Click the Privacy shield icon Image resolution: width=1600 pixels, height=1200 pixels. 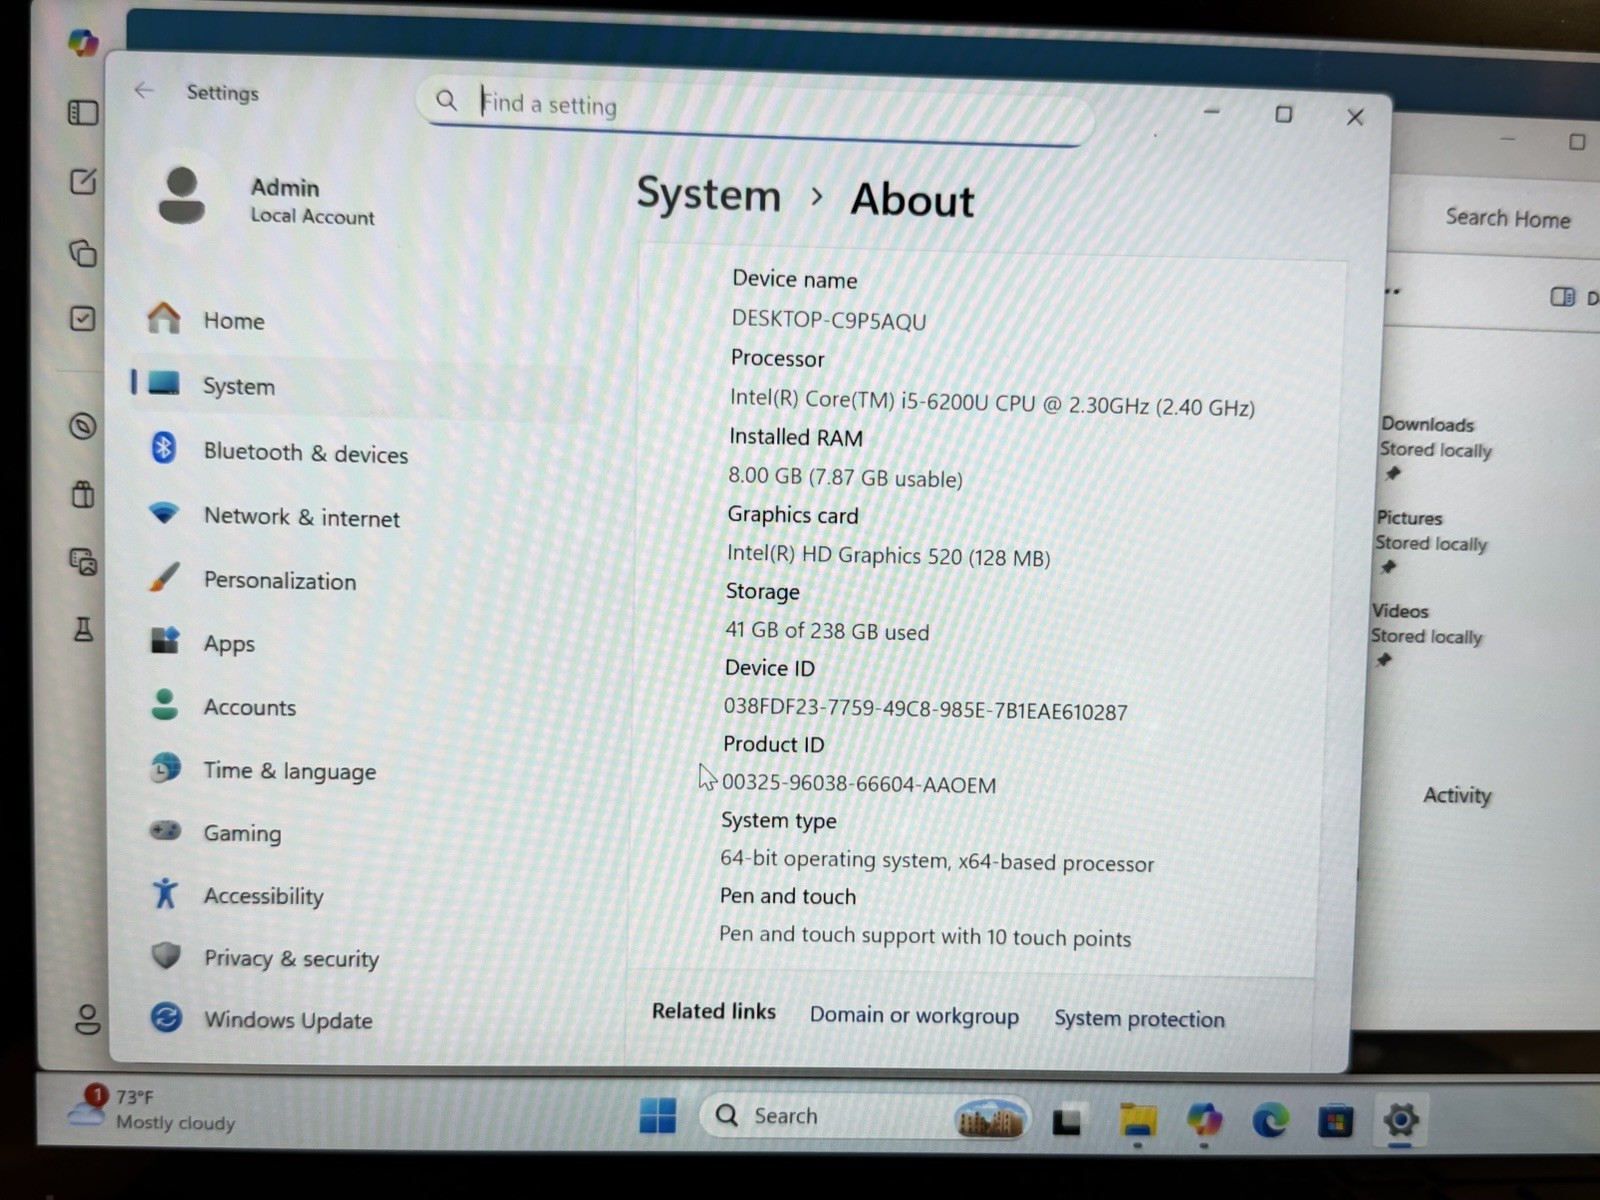point(166,955)
